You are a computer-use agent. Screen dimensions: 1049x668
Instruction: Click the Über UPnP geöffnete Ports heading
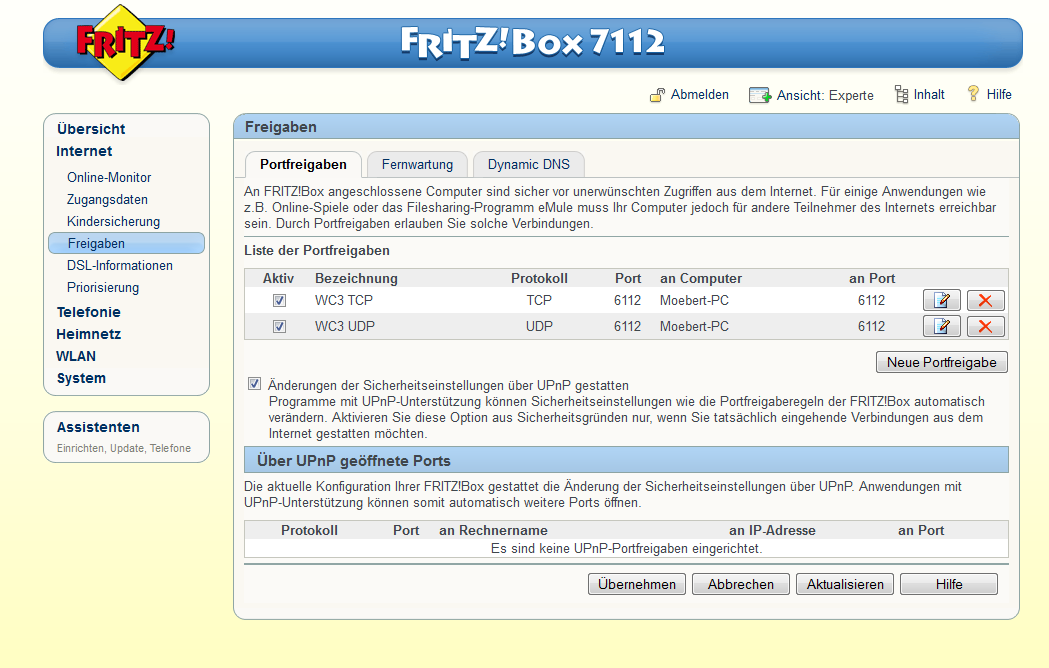(x=353, y=461)
